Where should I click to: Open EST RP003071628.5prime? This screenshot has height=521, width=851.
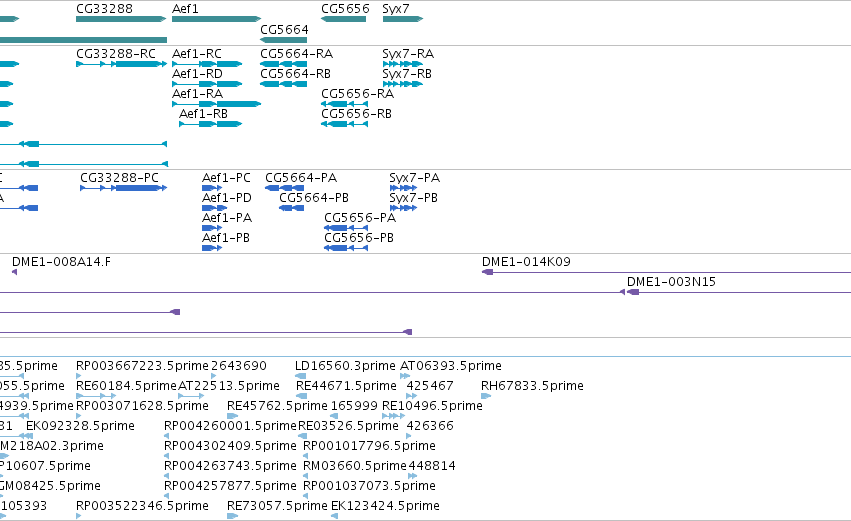pyautogui.click(x=79, y=416)
